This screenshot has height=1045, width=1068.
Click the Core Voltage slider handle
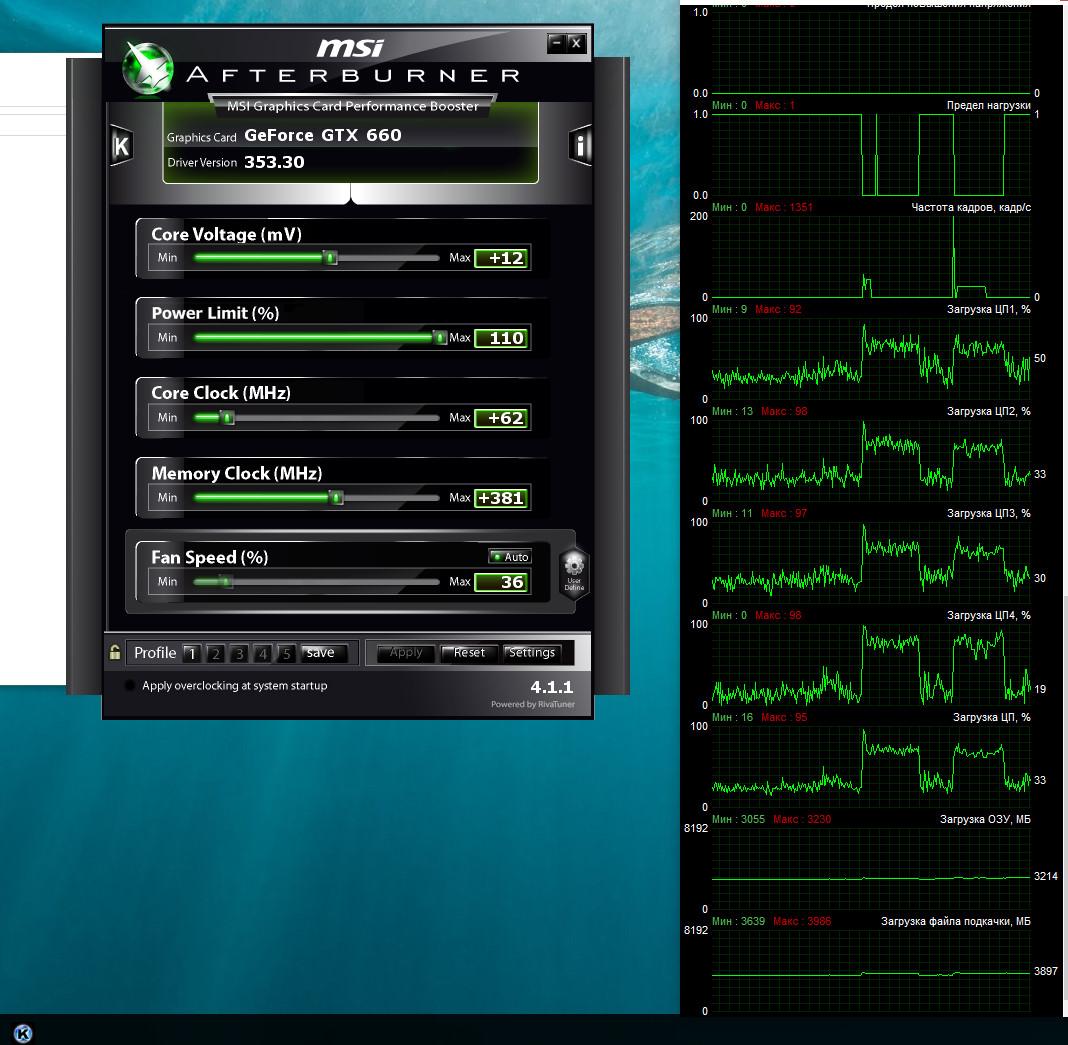tap(330, 258)
